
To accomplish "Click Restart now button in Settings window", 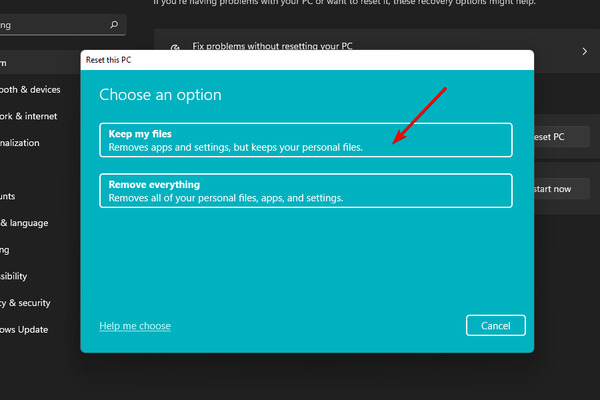I will pos(562,189).
